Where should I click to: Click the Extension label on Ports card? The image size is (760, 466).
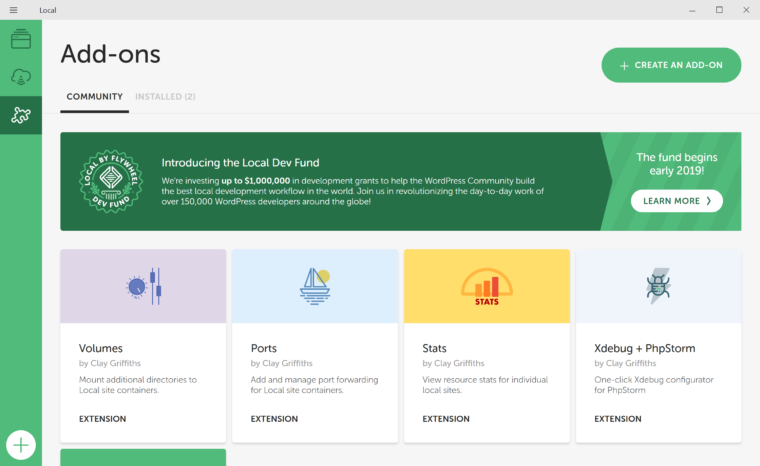click(274, 419)
